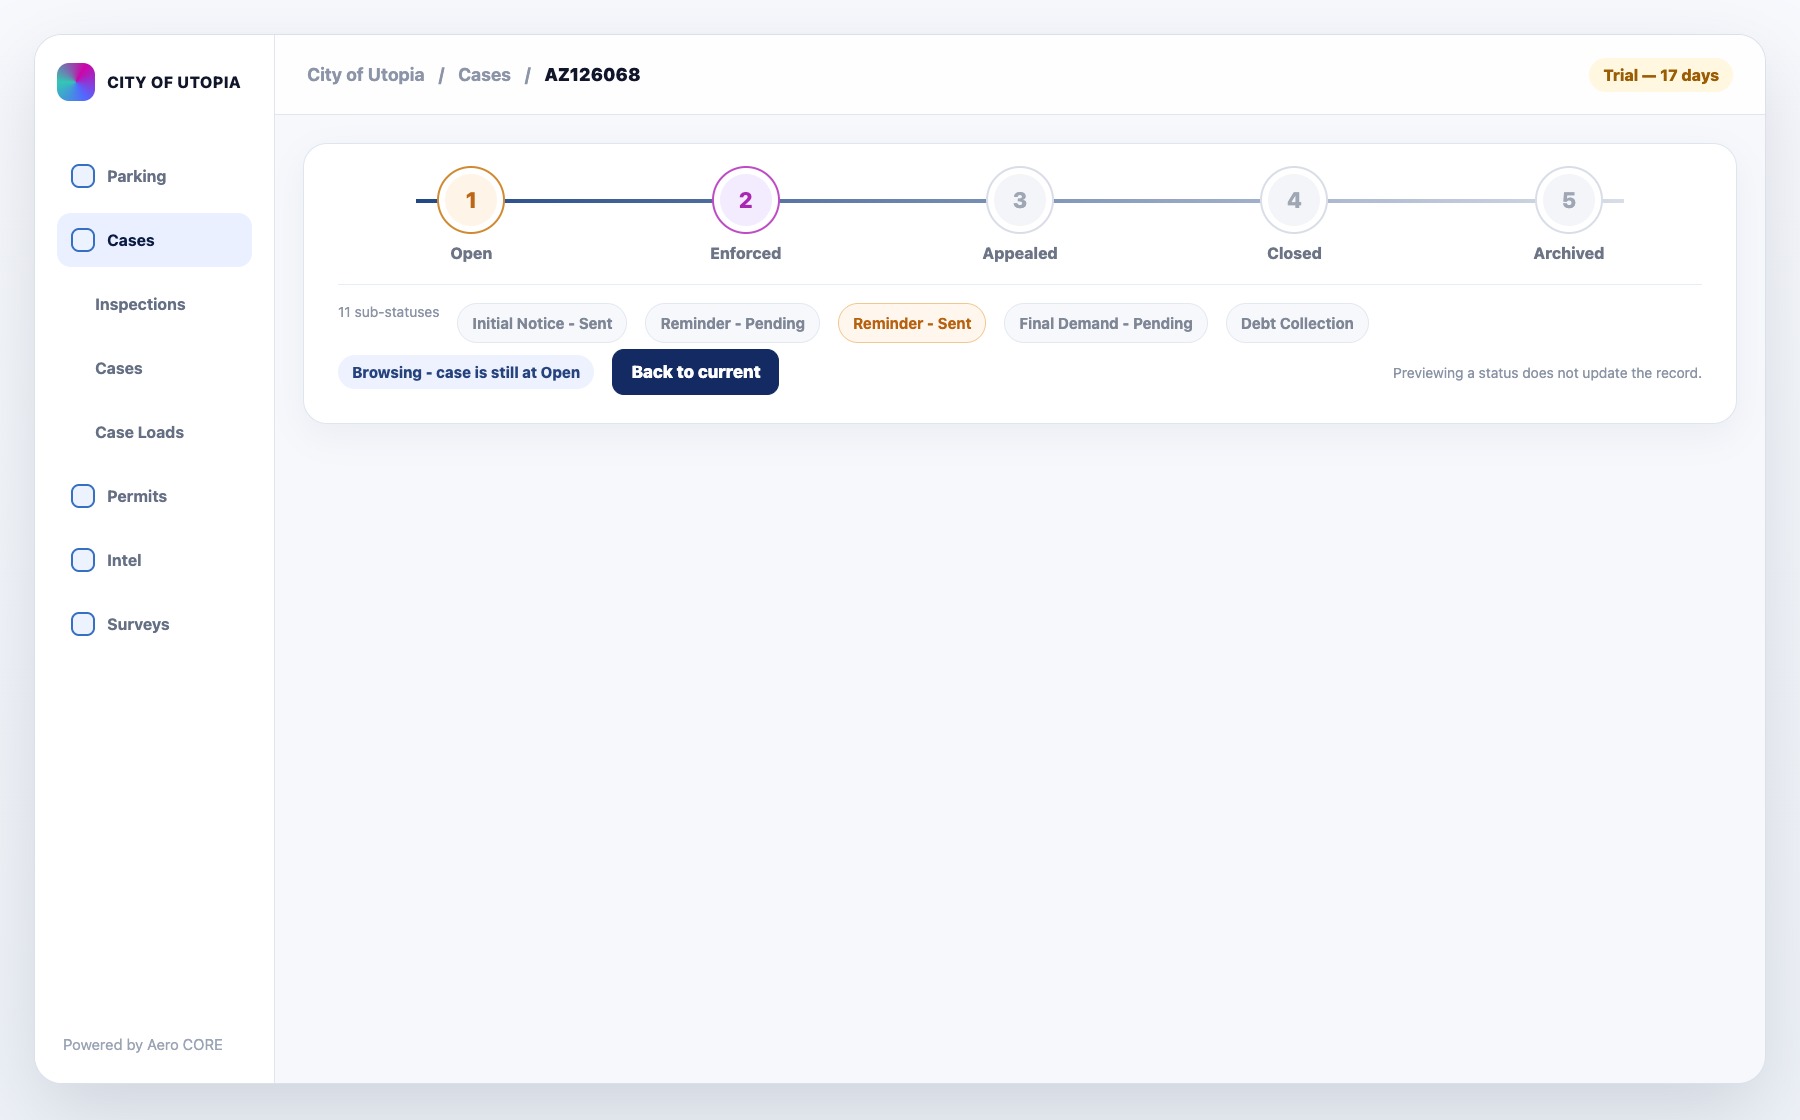Click the Intel sidebar icon
1800x1120 pixels.
83,560
